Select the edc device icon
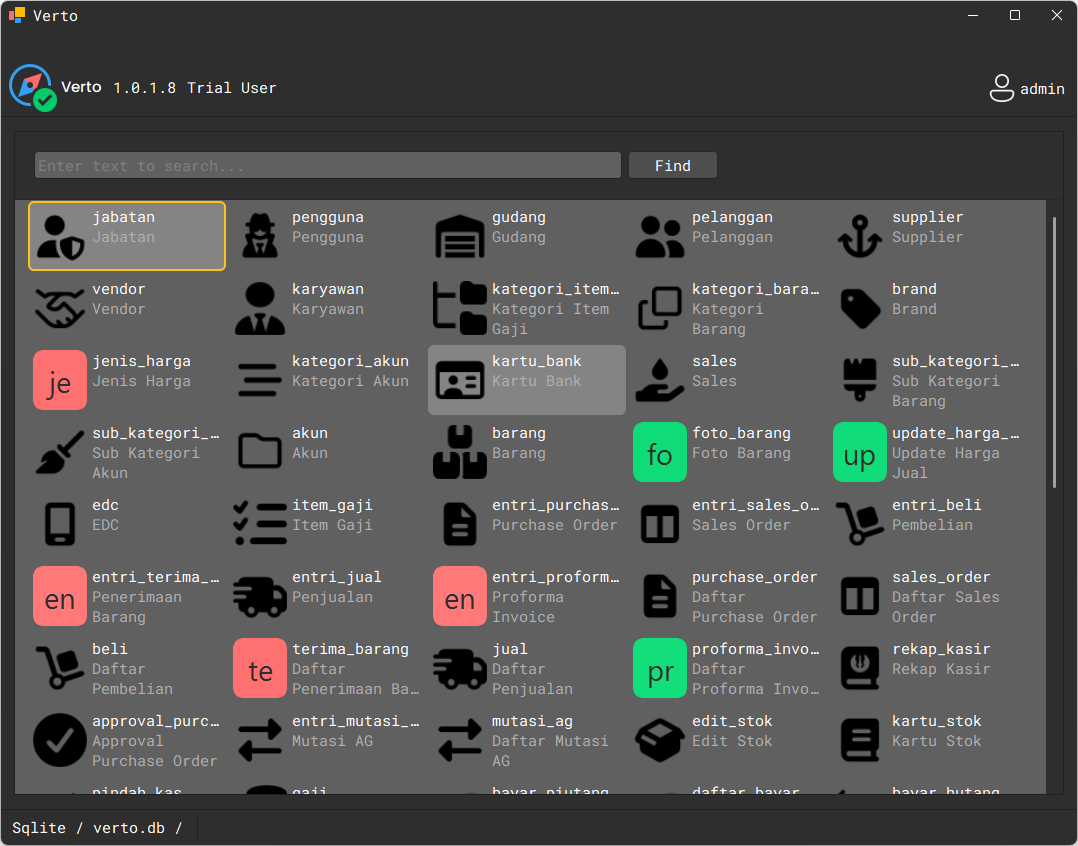The image size is (1078, 846). click(x=60, y=524)
